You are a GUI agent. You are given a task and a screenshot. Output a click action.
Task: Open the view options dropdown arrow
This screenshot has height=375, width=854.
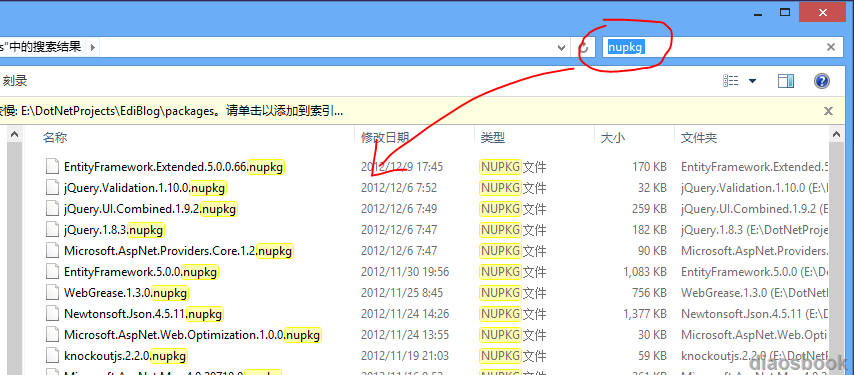pyautogui.click(x=753, y=81)
